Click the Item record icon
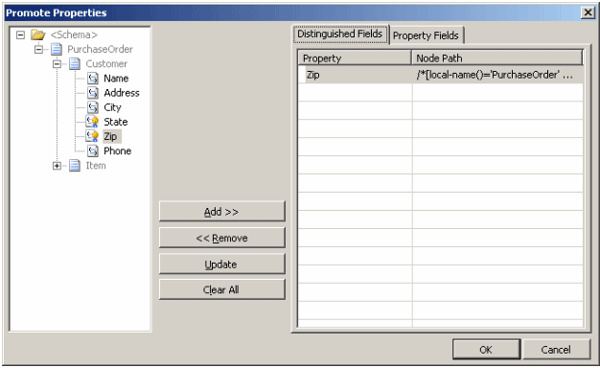This screenshot has height=368, width=600. click(x=75, y=166)
